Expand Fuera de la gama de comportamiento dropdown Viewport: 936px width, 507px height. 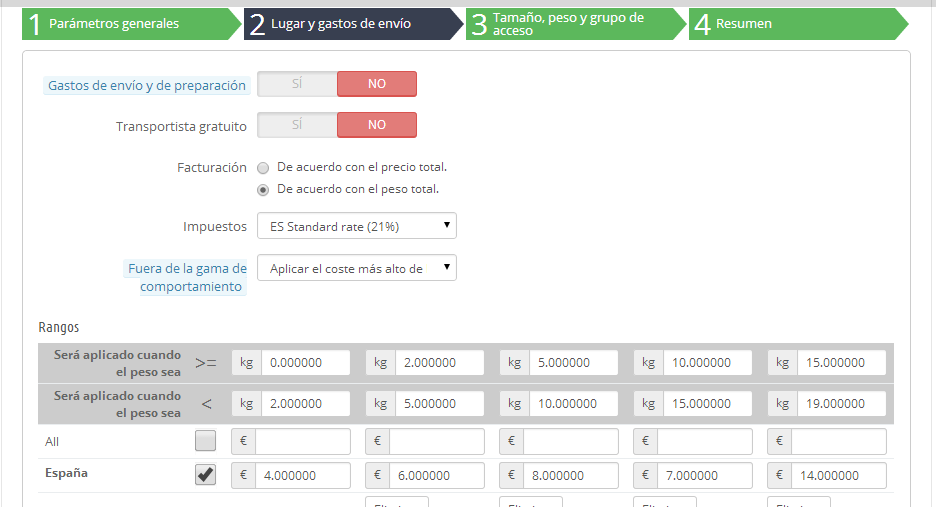(x=357, y=268)
